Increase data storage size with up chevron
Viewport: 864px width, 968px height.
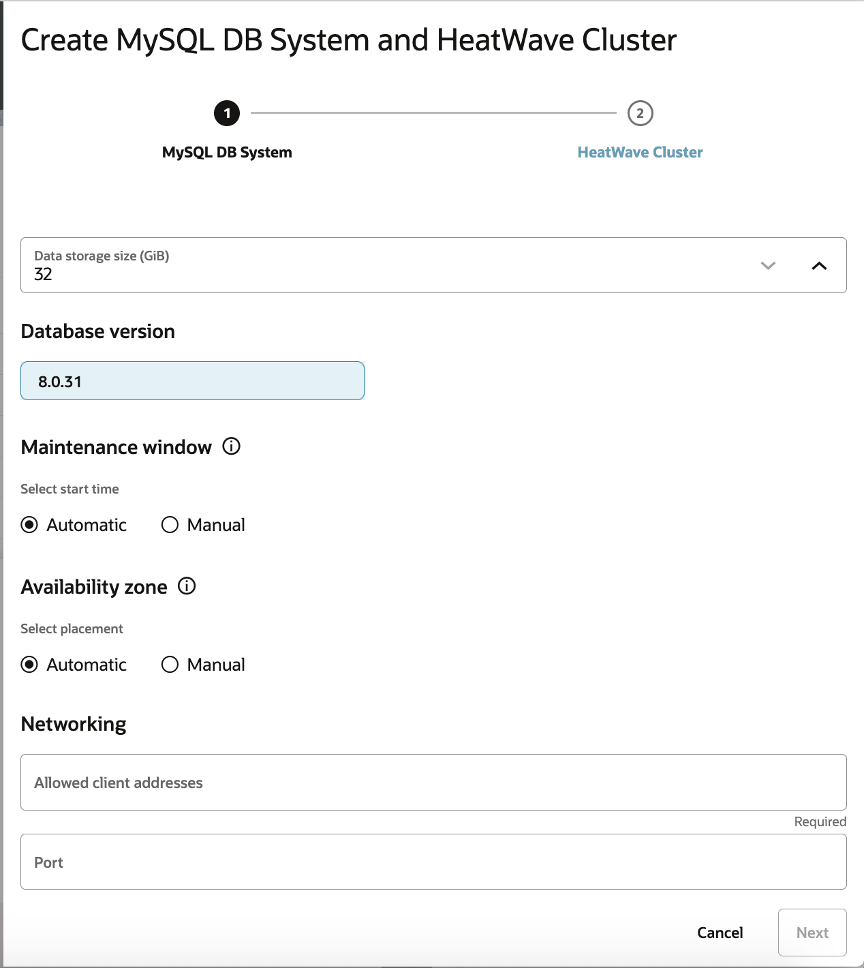click(x=819, y=265)
